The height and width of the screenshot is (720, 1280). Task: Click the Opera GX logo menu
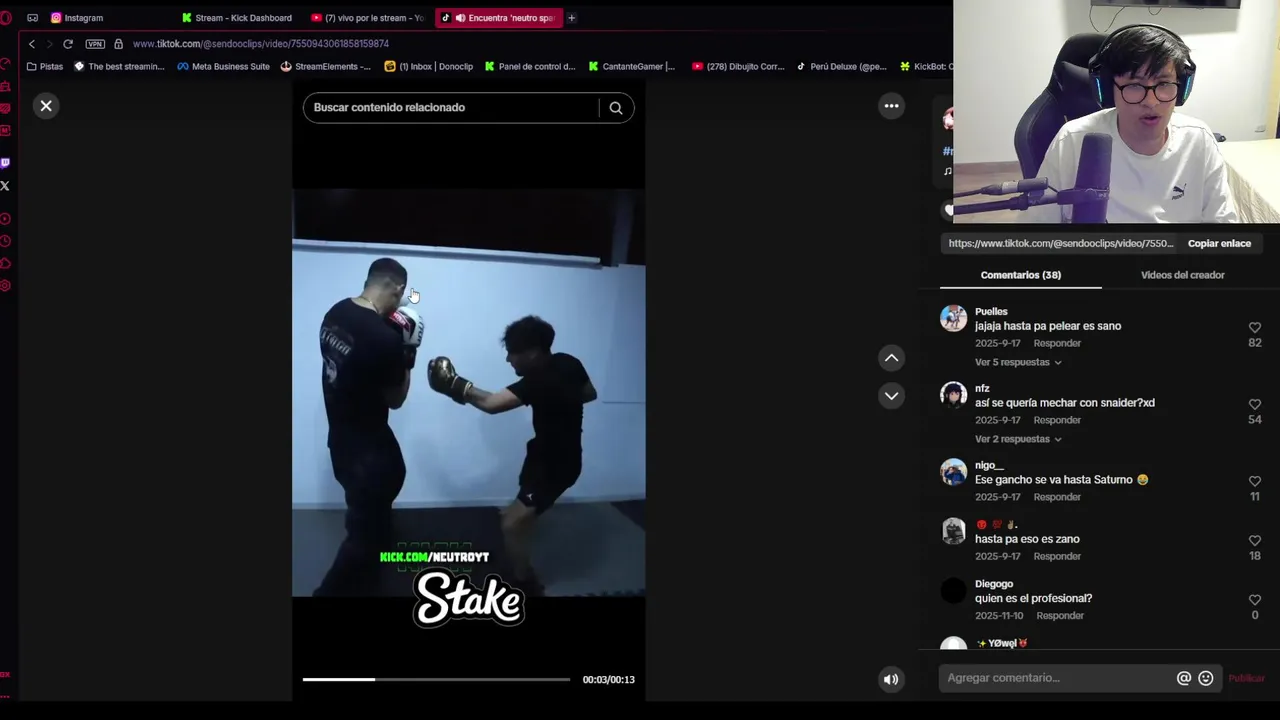click(6, 18)
